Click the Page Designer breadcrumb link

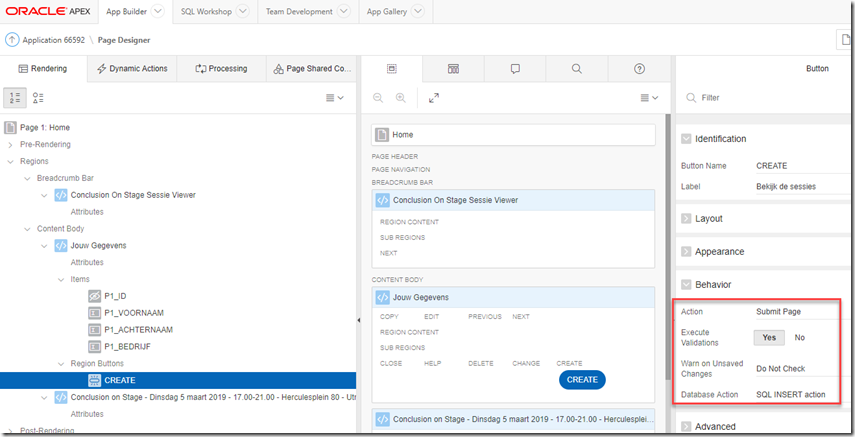point(123,40)
